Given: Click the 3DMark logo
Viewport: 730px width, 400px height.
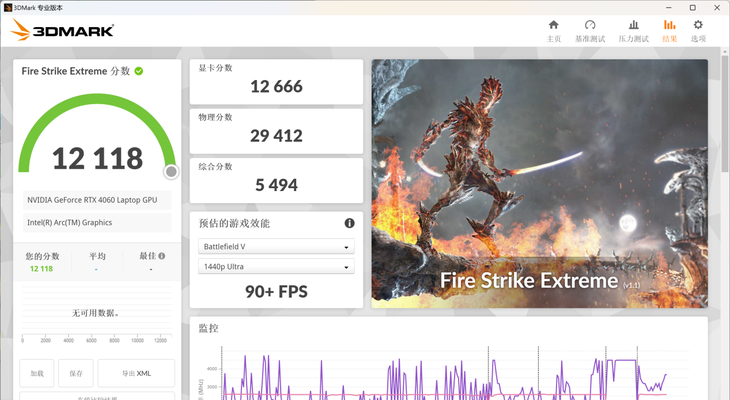Looking at the screenshot, I should pyautogui.click(x=62, y=30).
